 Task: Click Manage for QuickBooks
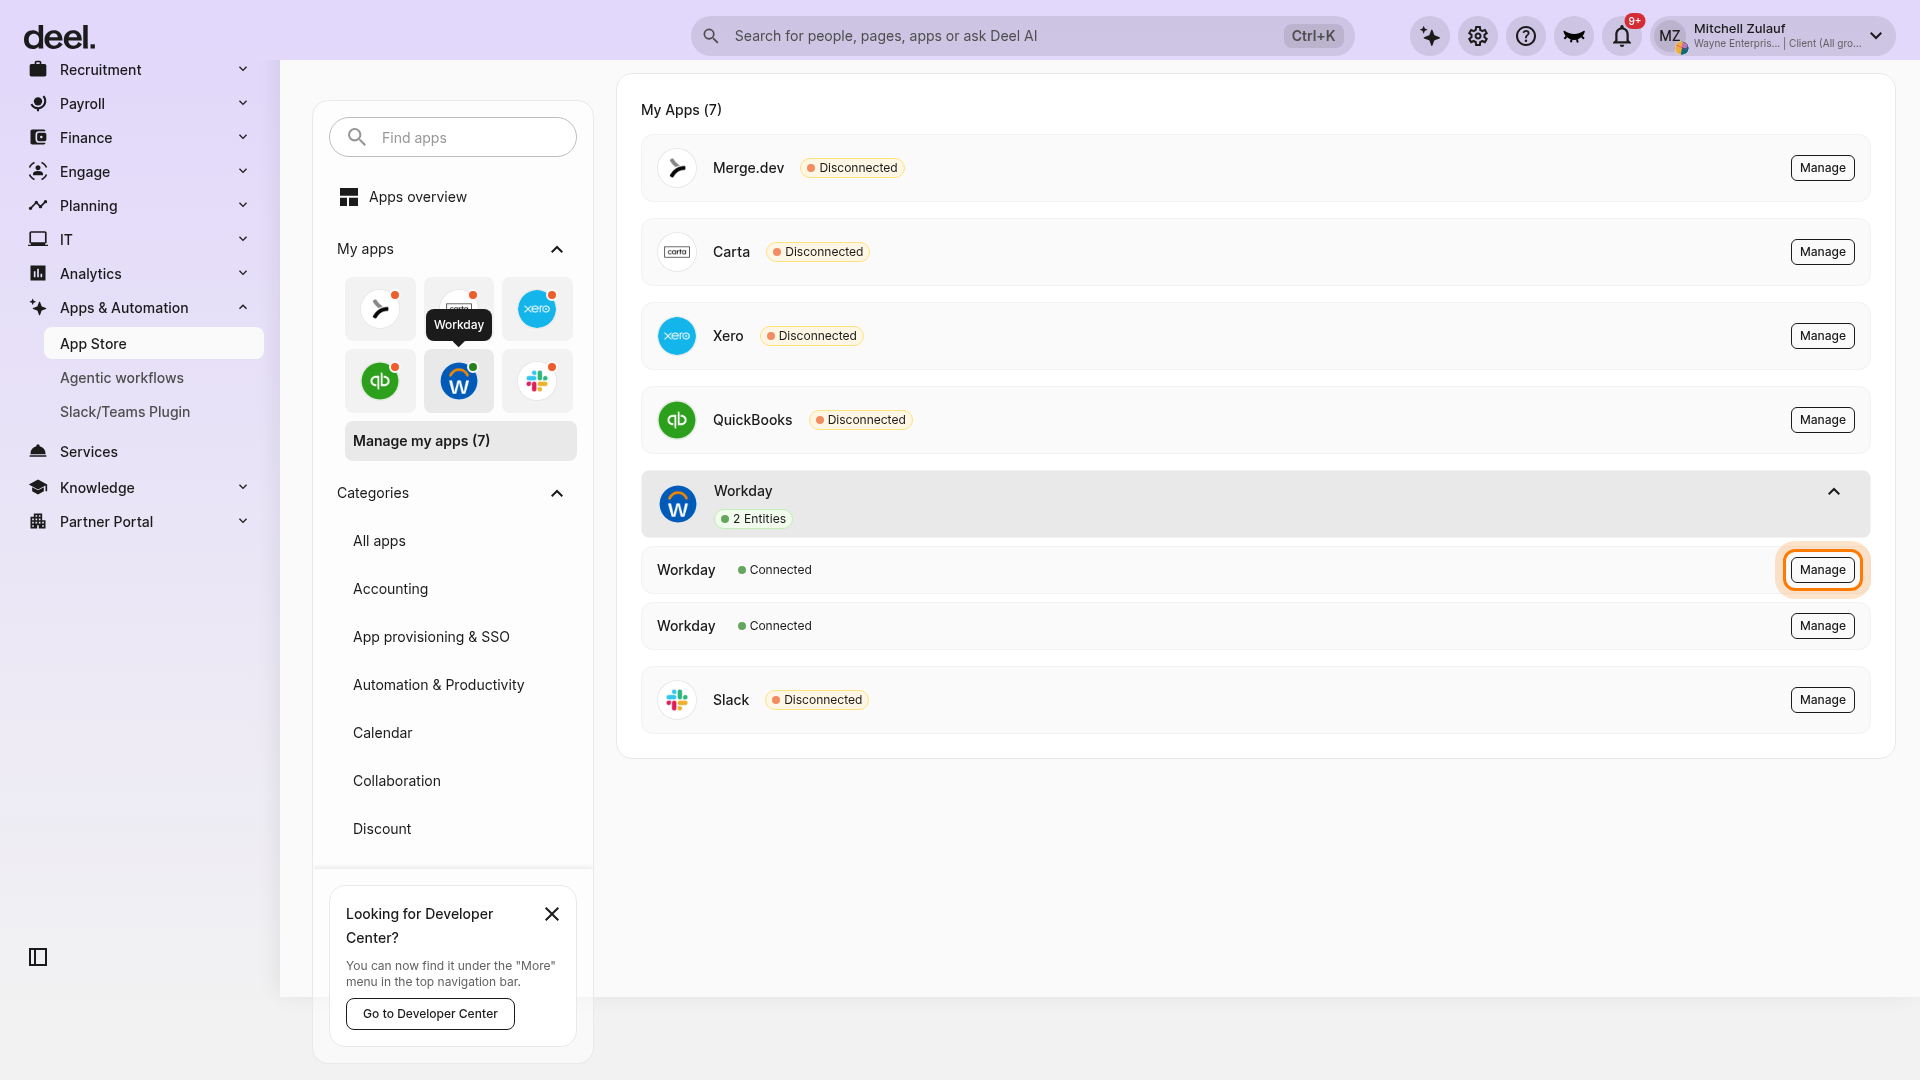coord(1822,420)
